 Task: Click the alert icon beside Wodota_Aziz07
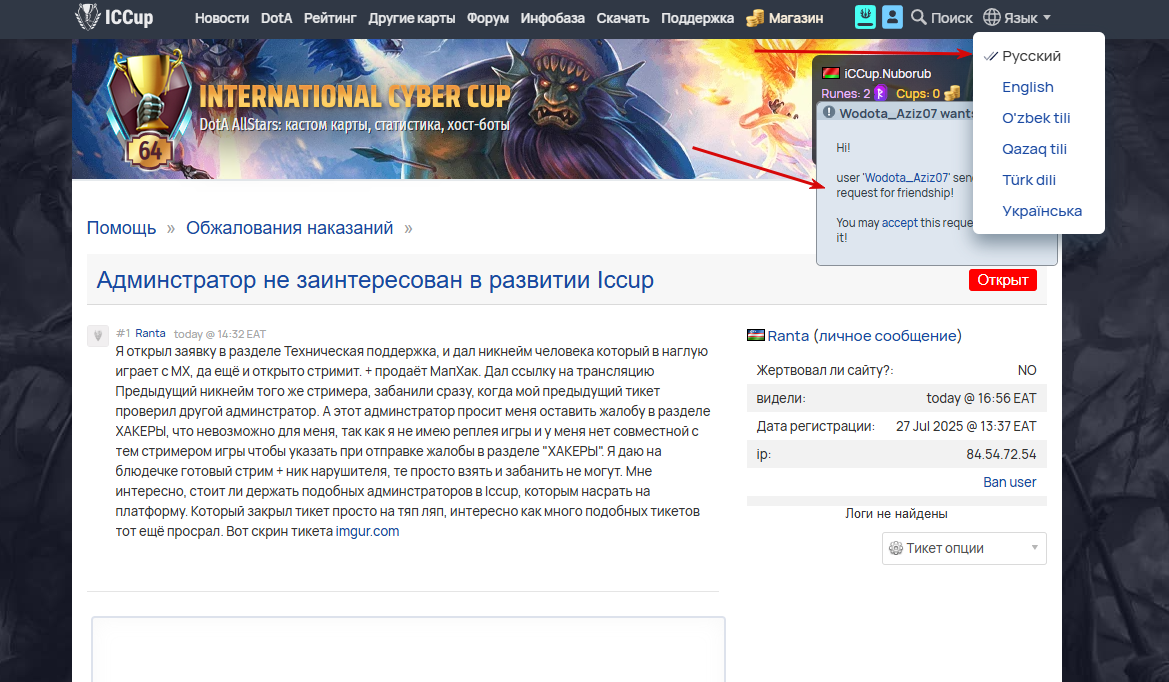pyautogui.click(x=828, y=113)
